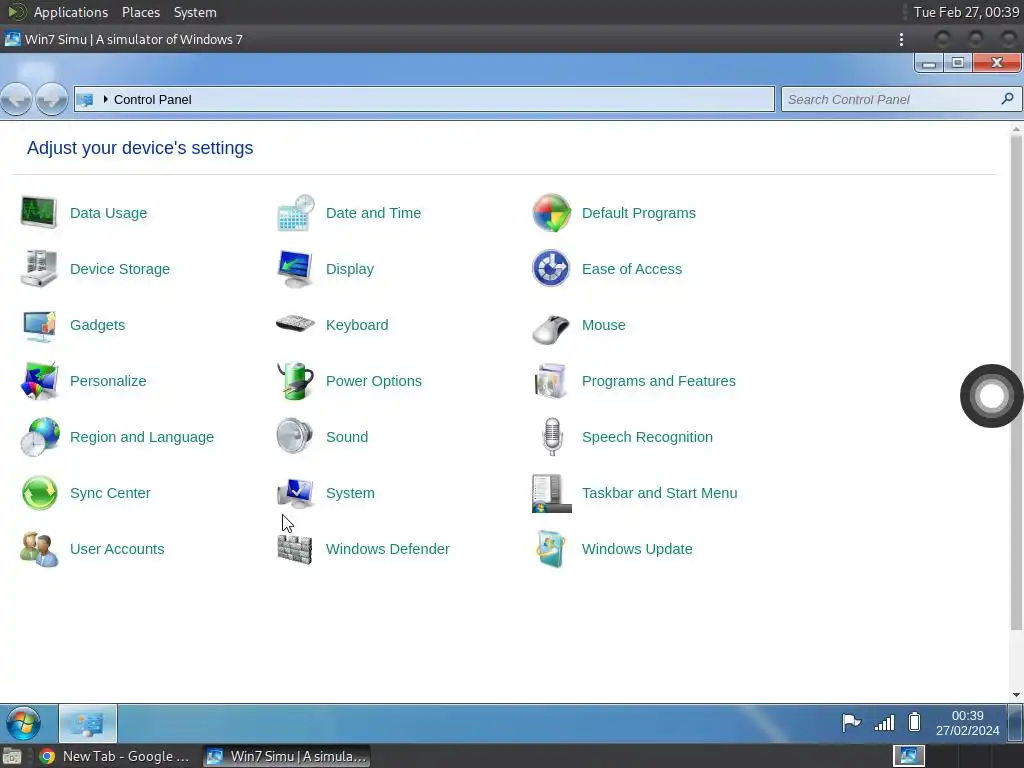Open the Windows Defender link
This screenshot has height=768, width=1024.
coord(387,550)
